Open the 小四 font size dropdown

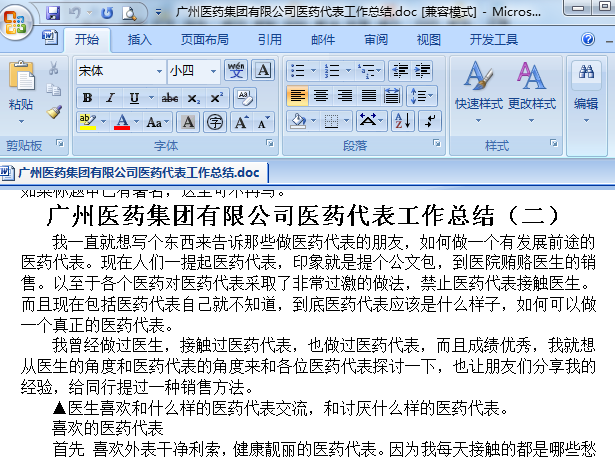click(x=213, y=71)
